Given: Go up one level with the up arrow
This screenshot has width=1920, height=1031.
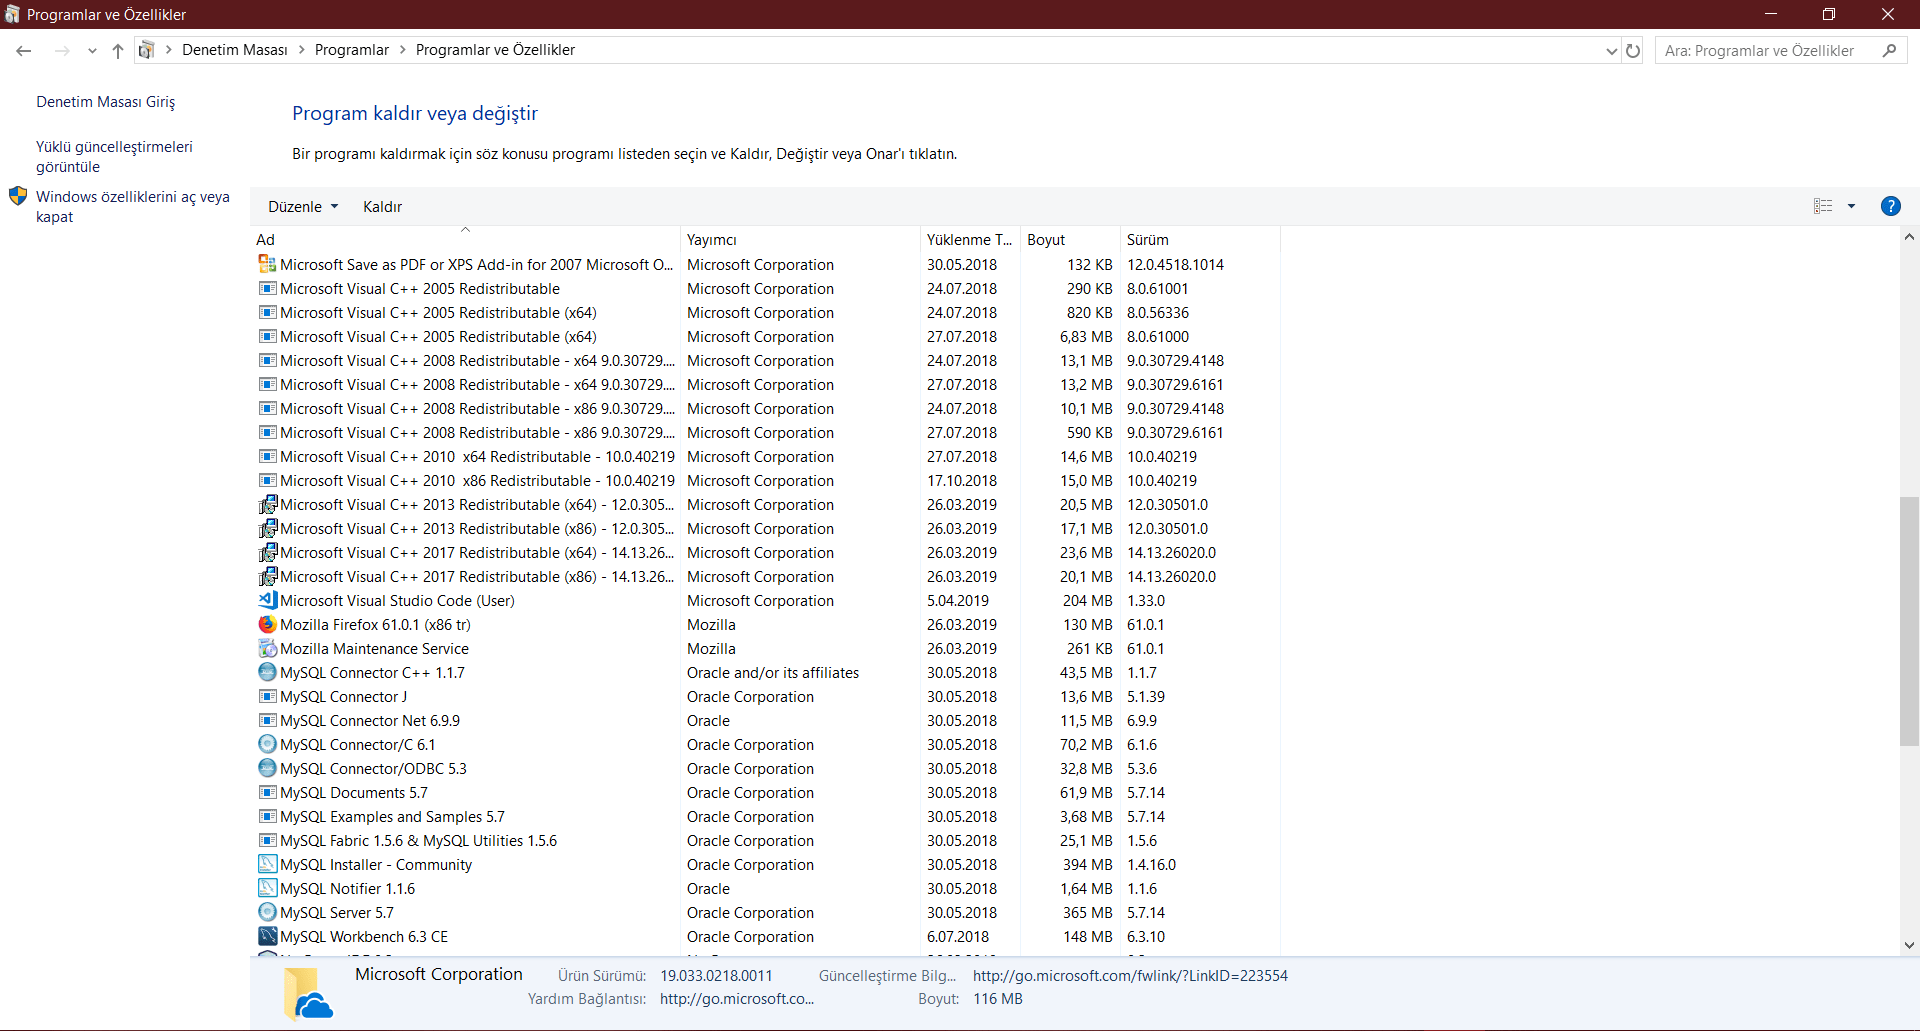Looking at the screenshot, I should click(118, 50).
